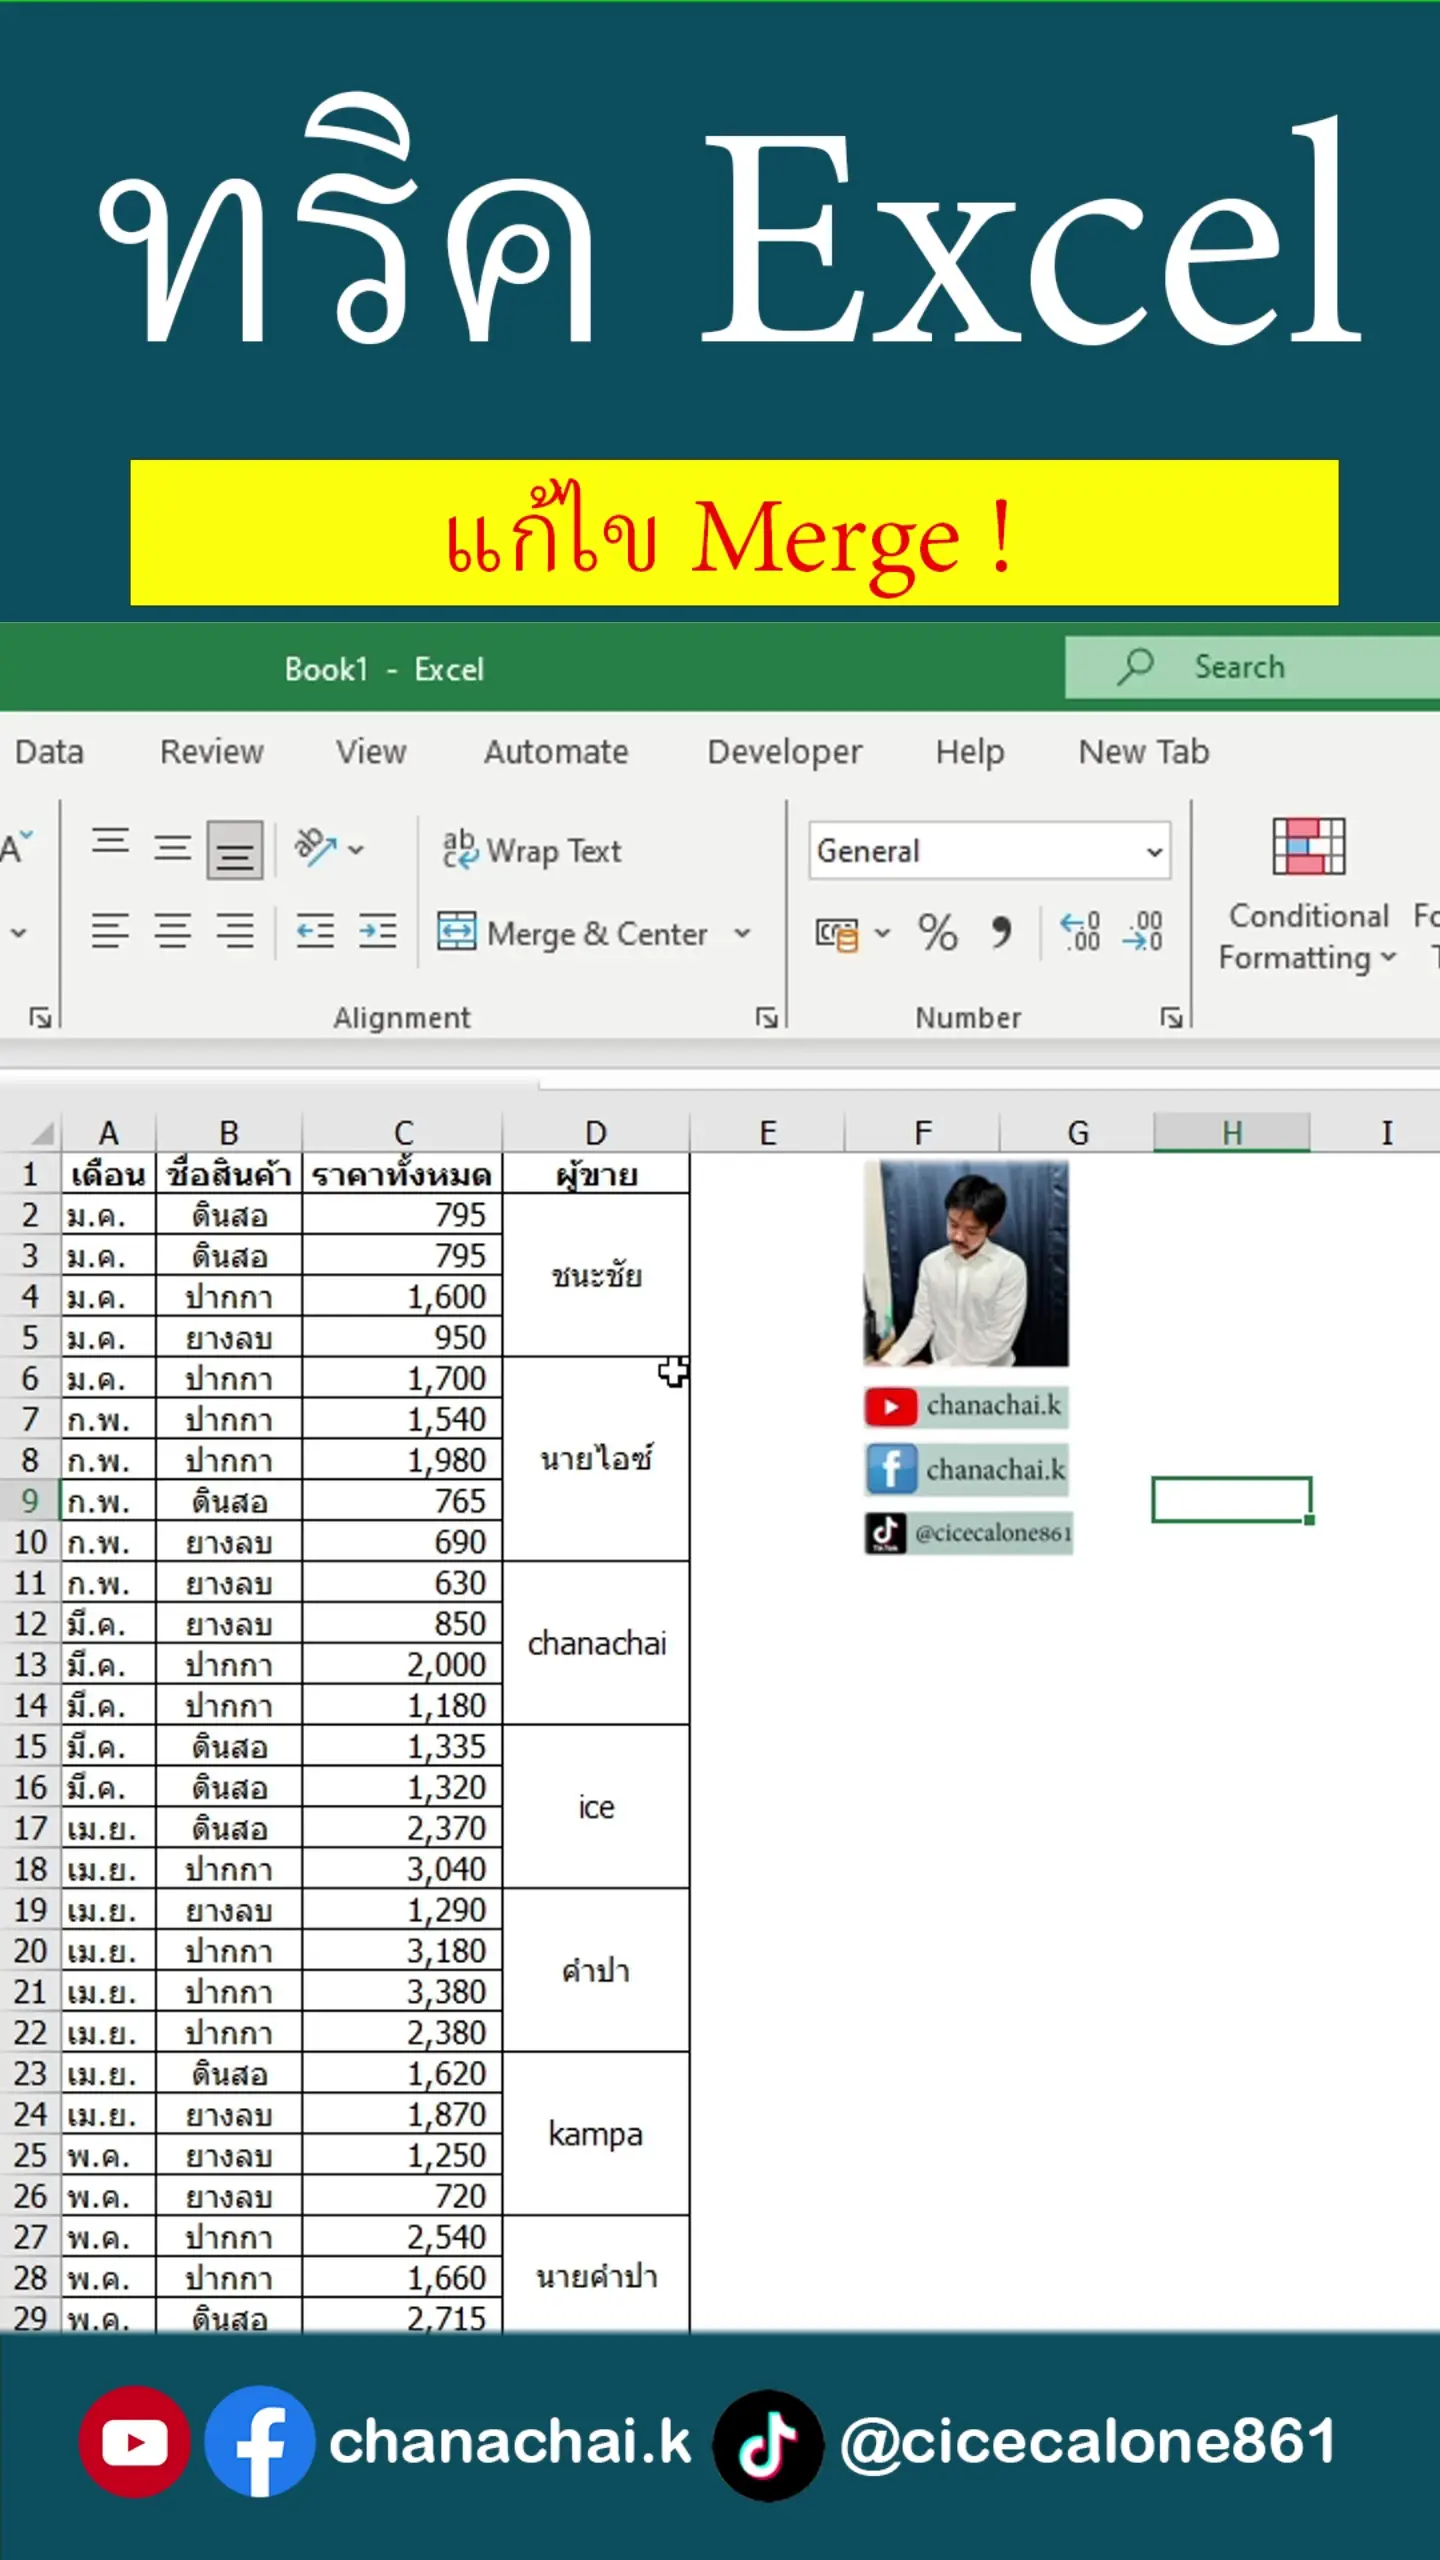This screenshot has width=1440, height=2560.
Task: Apply Comma Style formatting
Action: pyautogui.click(x=1000, y=933)
